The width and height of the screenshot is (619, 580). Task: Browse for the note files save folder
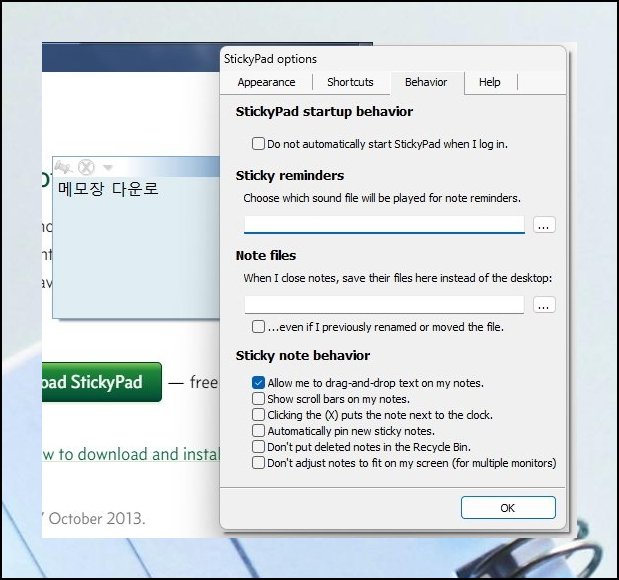click(544, 305)
